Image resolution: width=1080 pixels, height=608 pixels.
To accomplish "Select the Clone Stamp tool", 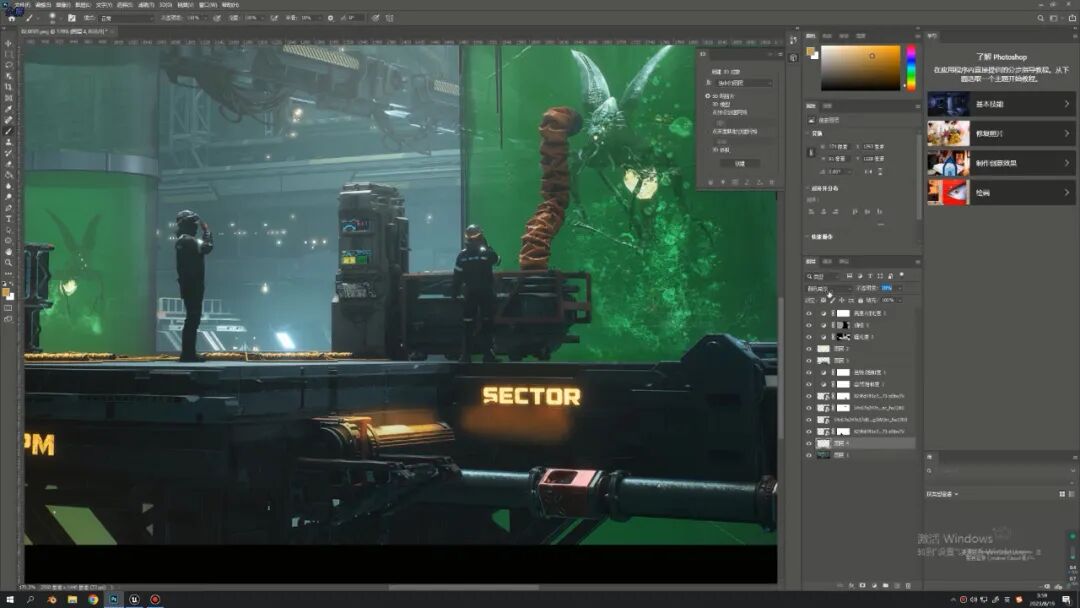I will tap(8, 142).
